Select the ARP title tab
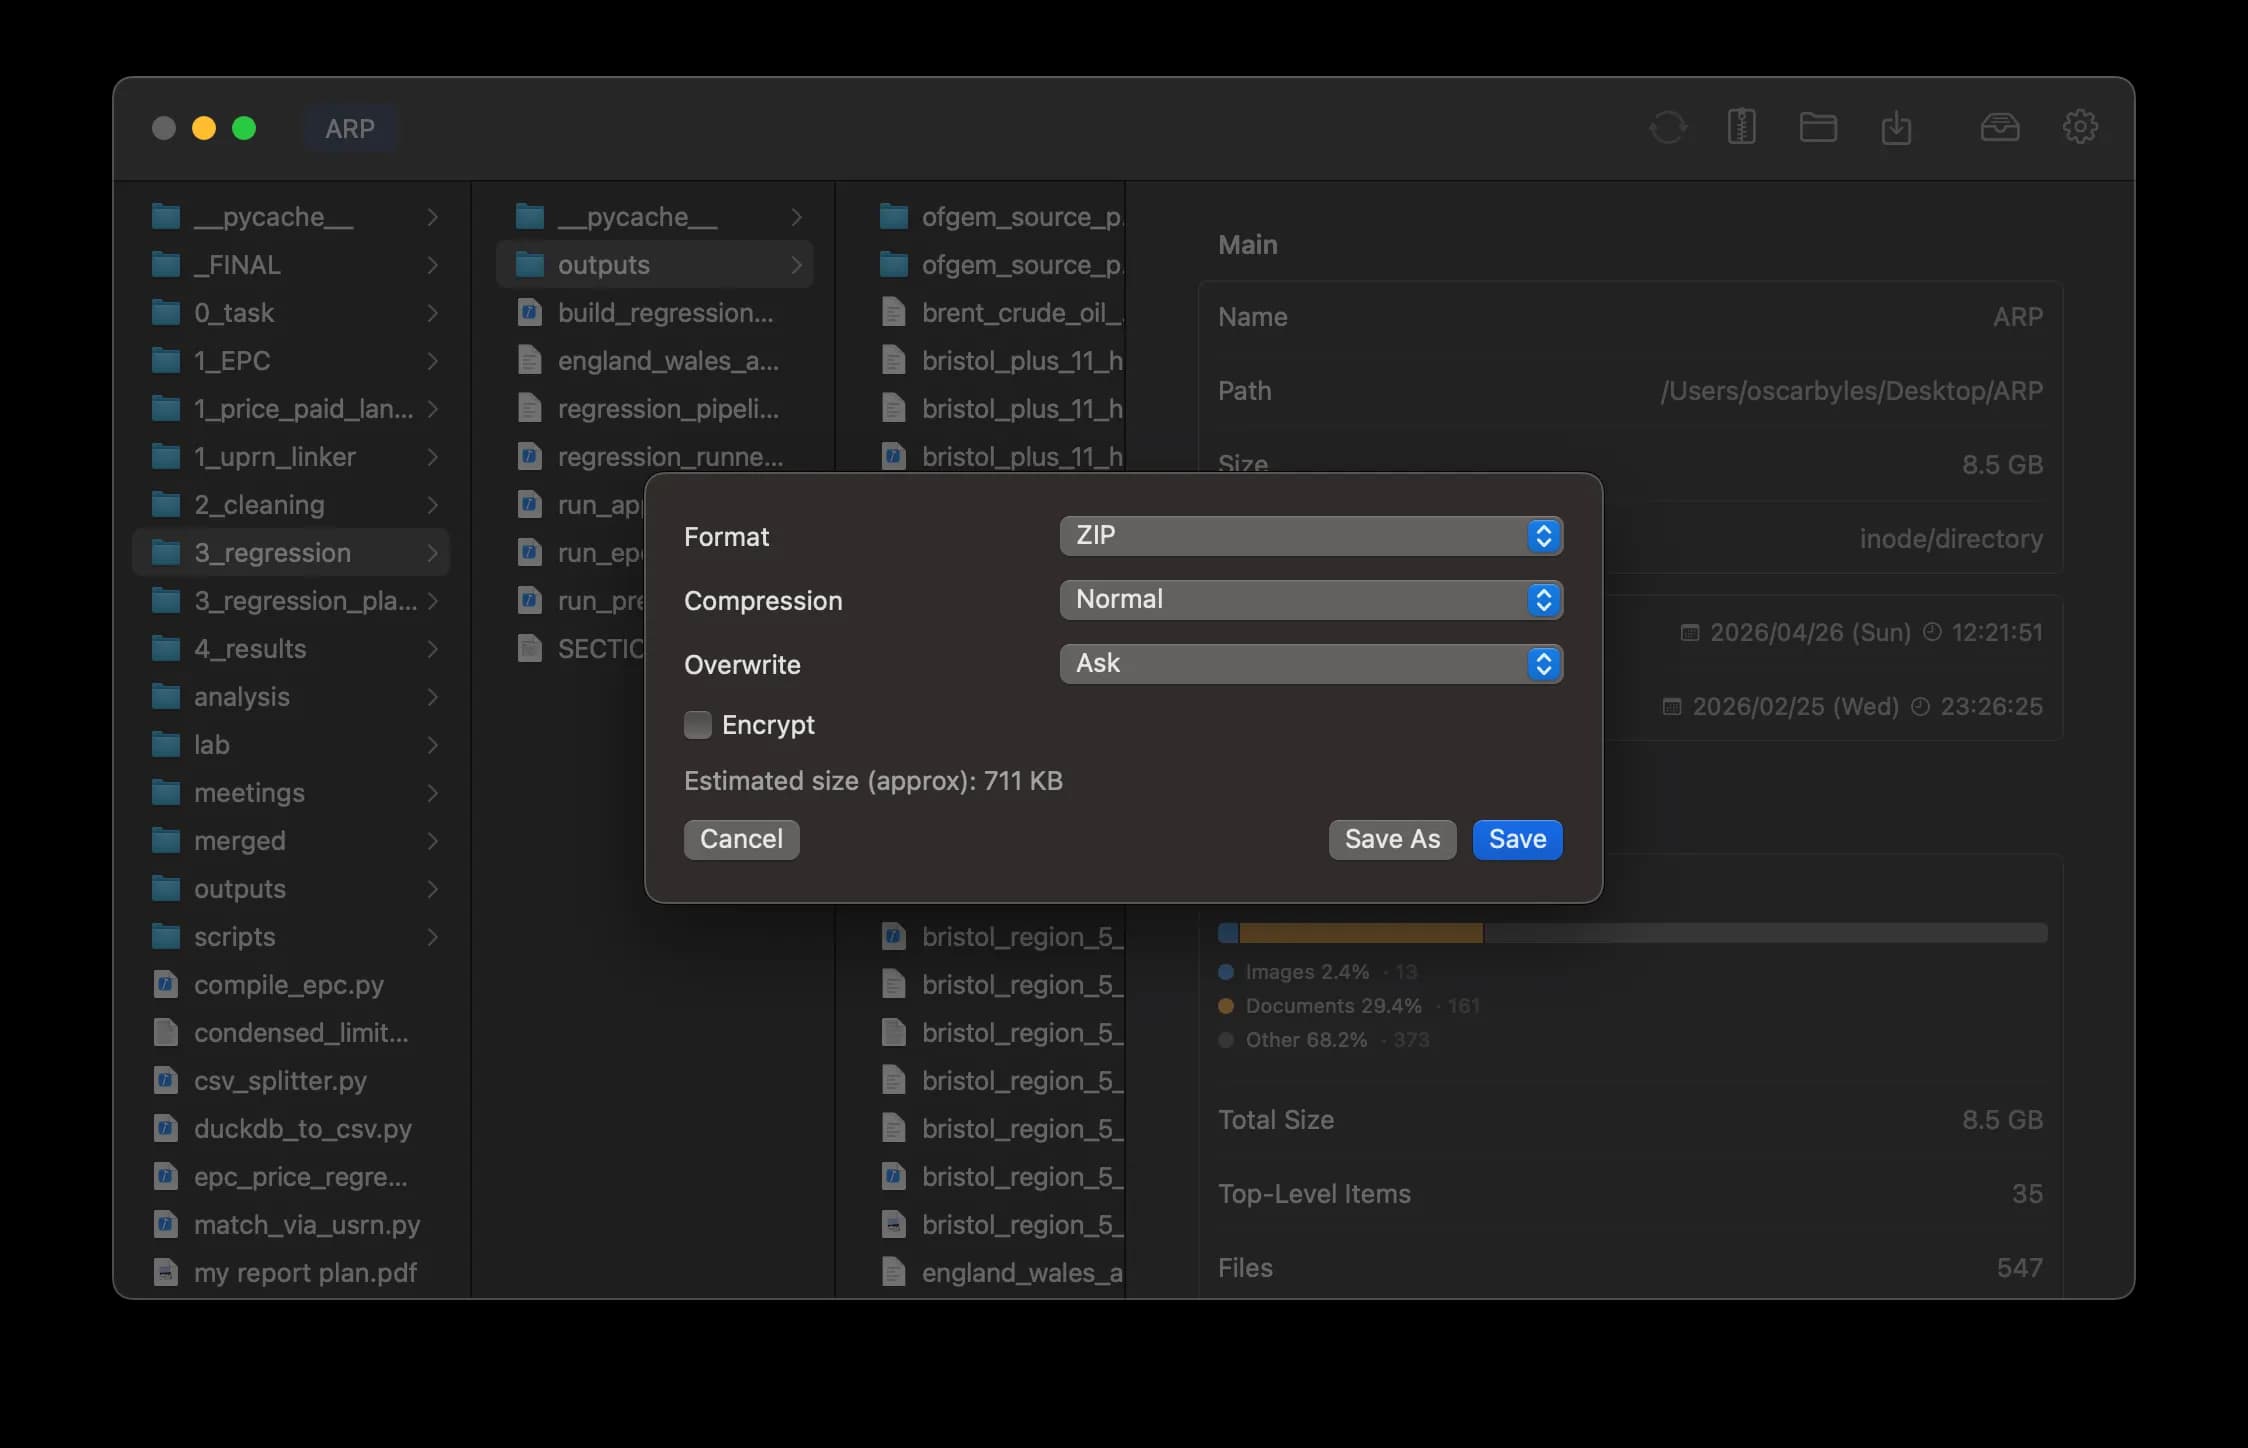The image size is (2248, 1448). click(350, 128)
